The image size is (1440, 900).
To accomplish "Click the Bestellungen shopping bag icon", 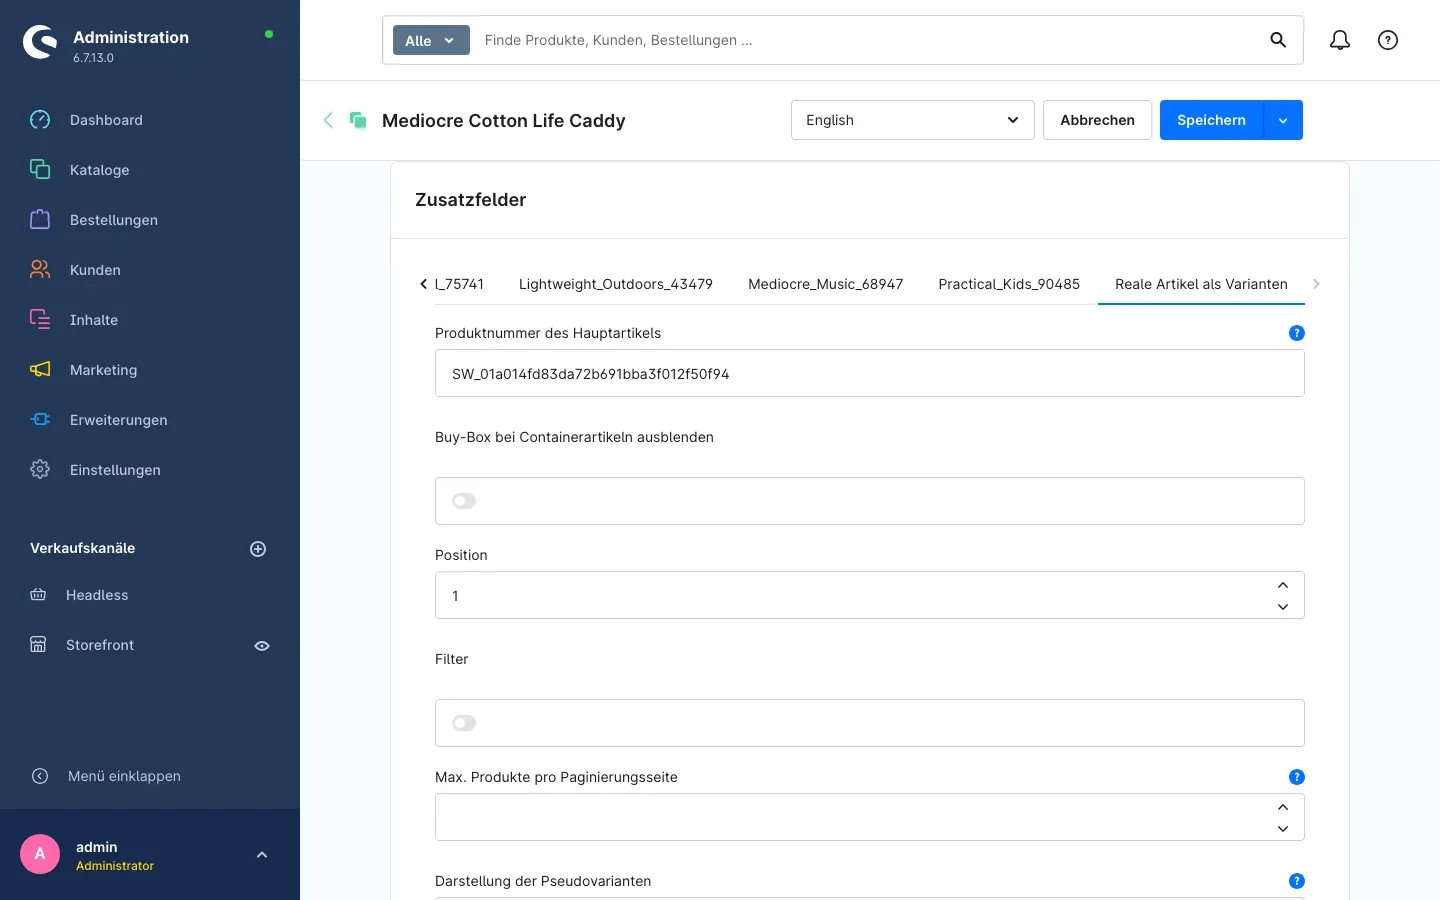I will [40, 220].
